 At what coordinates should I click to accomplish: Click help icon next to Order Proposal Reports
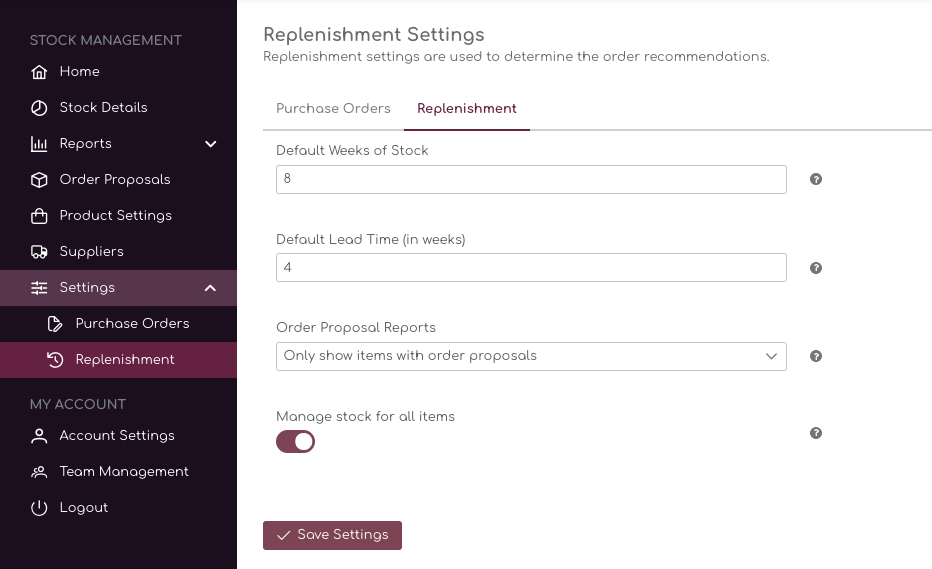coord(816,356)
